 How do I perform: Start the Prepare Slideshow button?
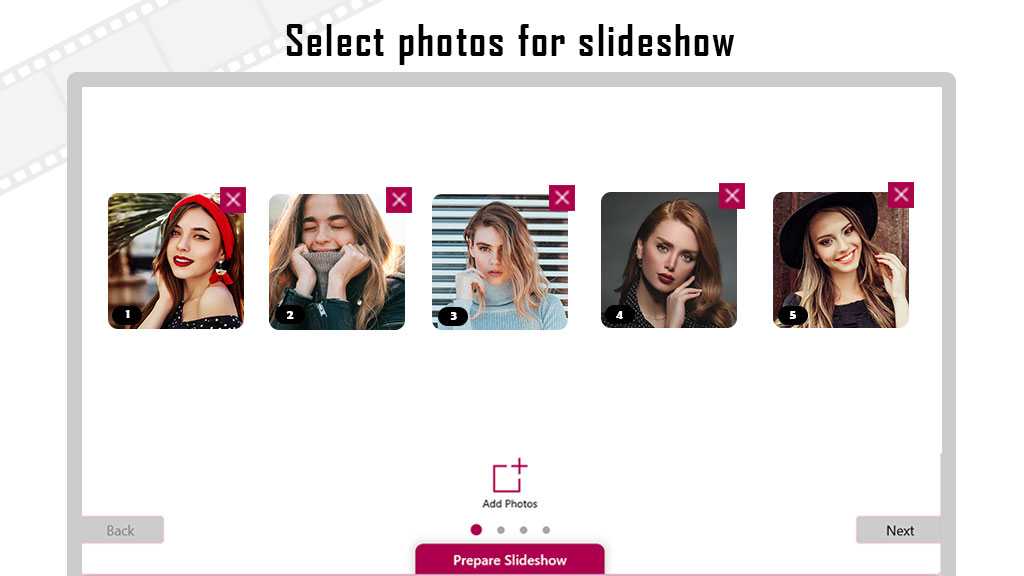(x=510, y=560)
